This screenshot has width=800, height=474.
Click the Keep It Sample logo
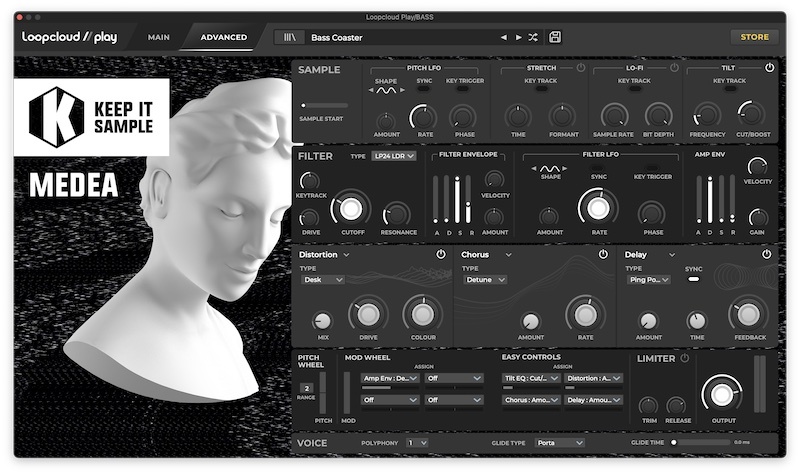[x=92, y=119]
